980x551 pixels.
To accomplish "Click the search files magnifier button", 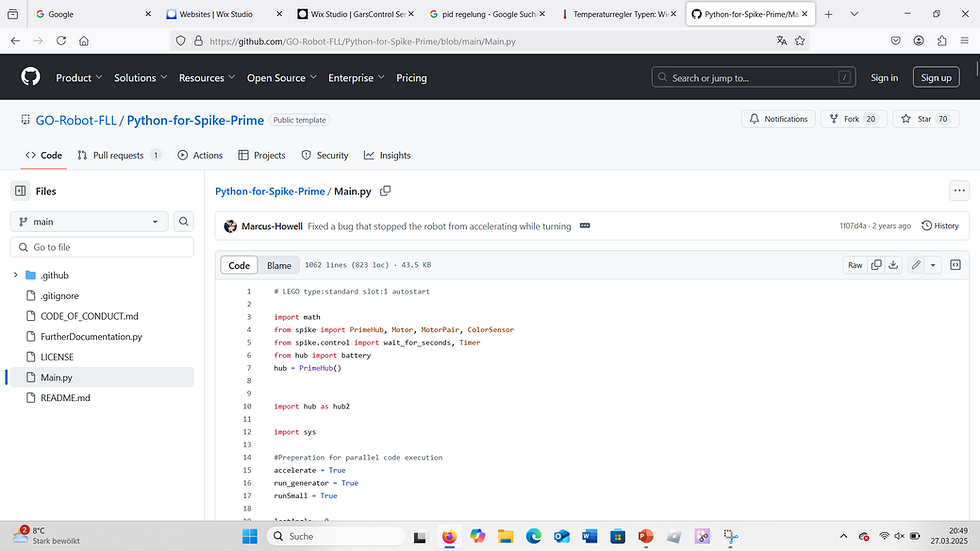I will point(184,221).
